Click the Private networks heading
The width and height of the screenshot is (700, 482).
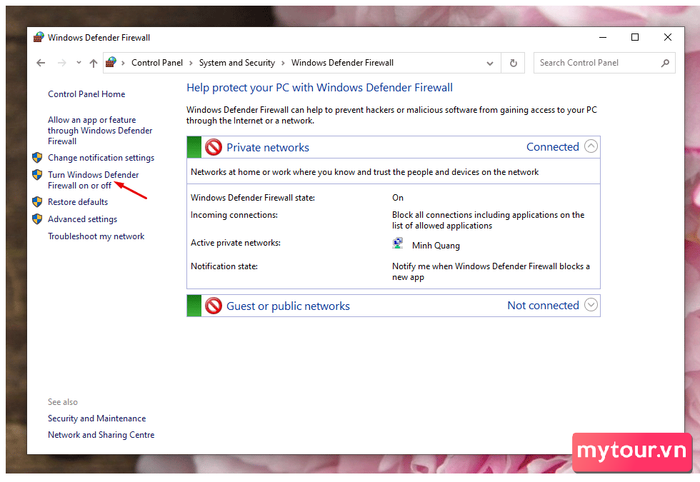coord(267,147)
